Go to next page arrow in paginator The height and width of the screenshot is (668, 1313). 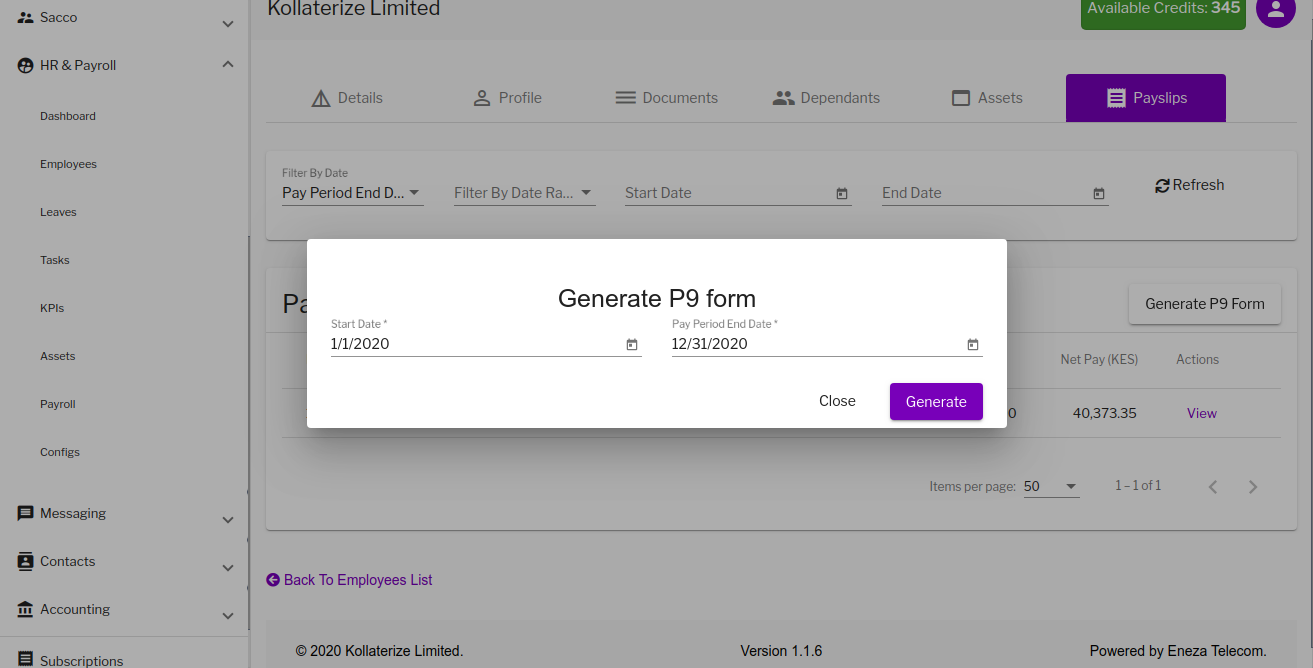(1253, 487)
